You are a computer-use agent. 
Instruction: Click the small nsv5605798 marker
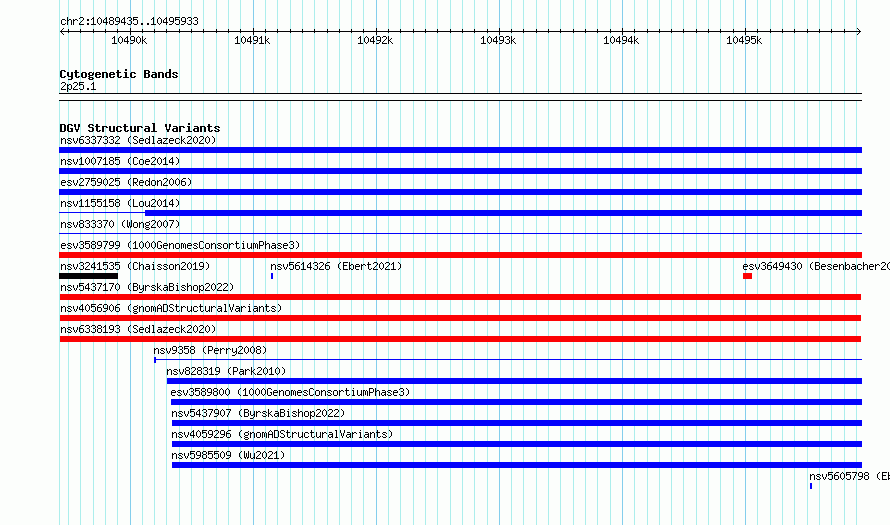pyautogui.click(x=811, y=486)
